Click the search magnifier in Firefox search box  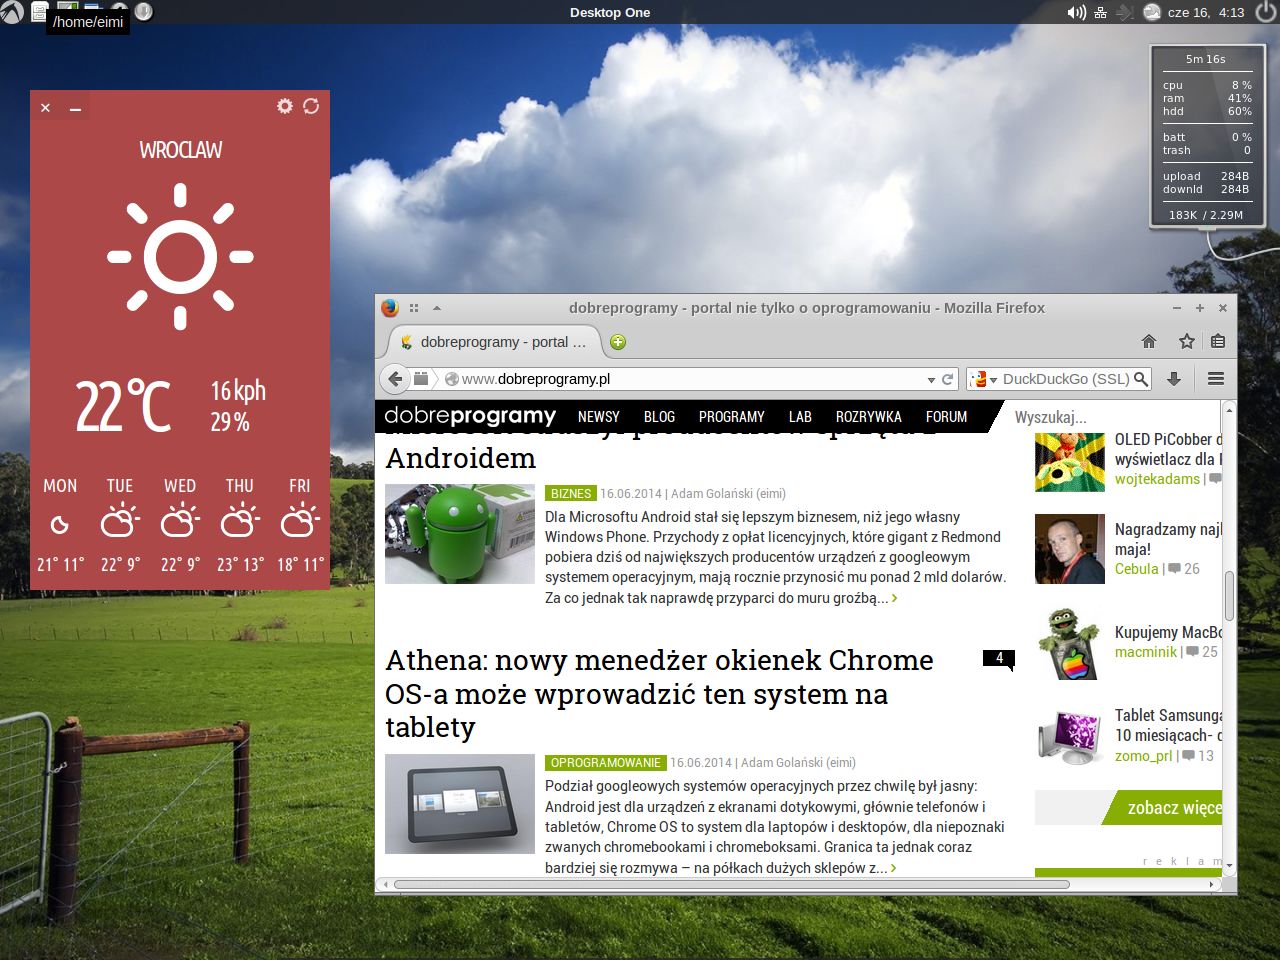coord(1141,379)
